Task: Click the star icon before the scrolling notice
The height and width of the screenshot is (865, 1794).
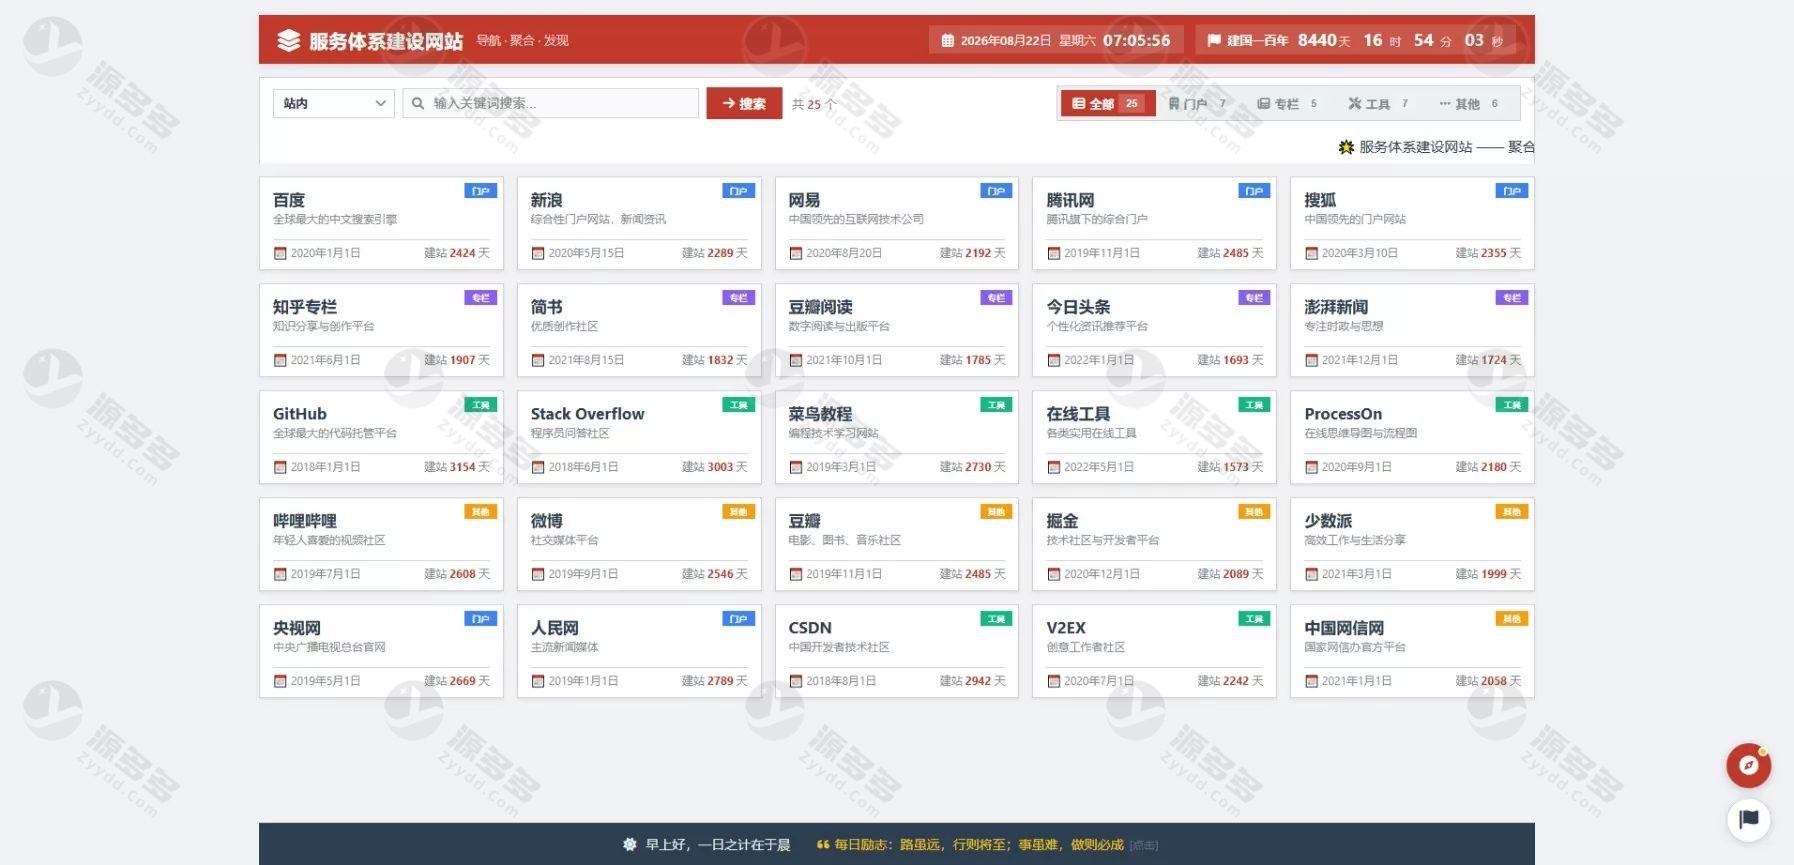Action: [1346, 147]
